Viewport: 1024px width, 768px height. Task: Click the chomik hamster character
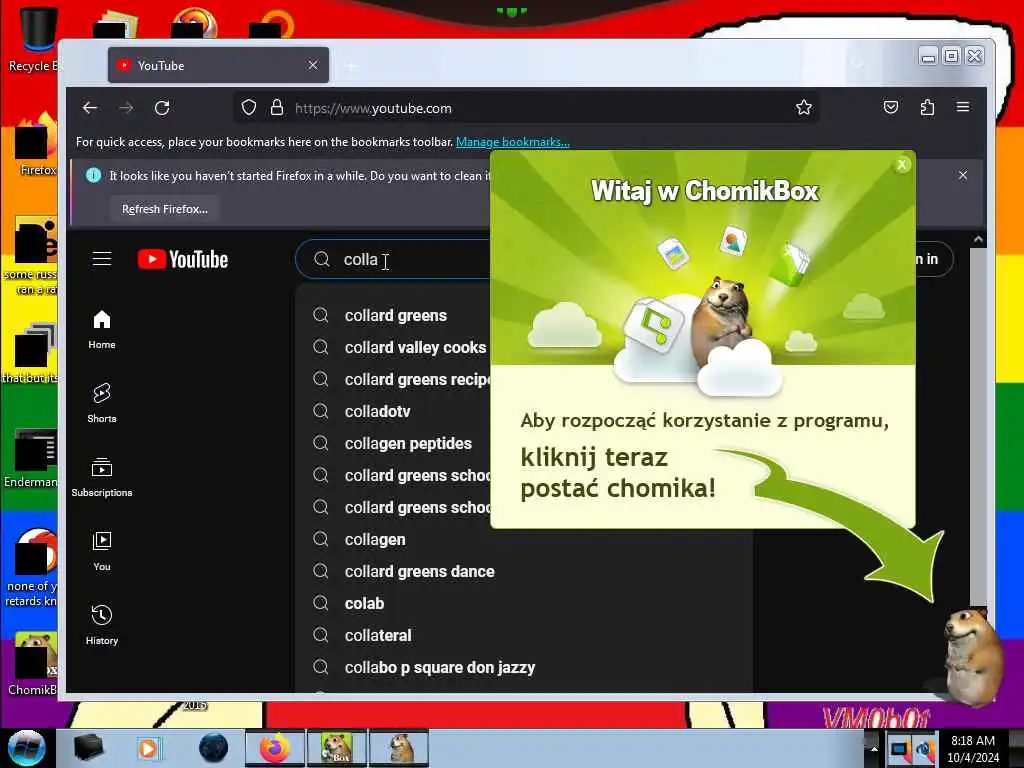(x=972, y=656)
